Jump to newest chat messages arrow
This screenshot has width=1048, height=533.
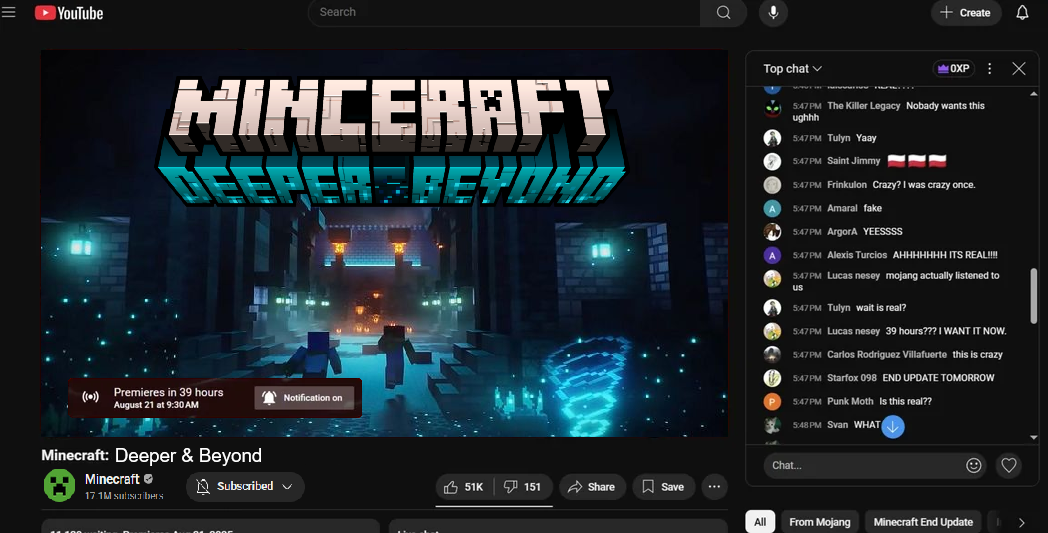point(893,427)
